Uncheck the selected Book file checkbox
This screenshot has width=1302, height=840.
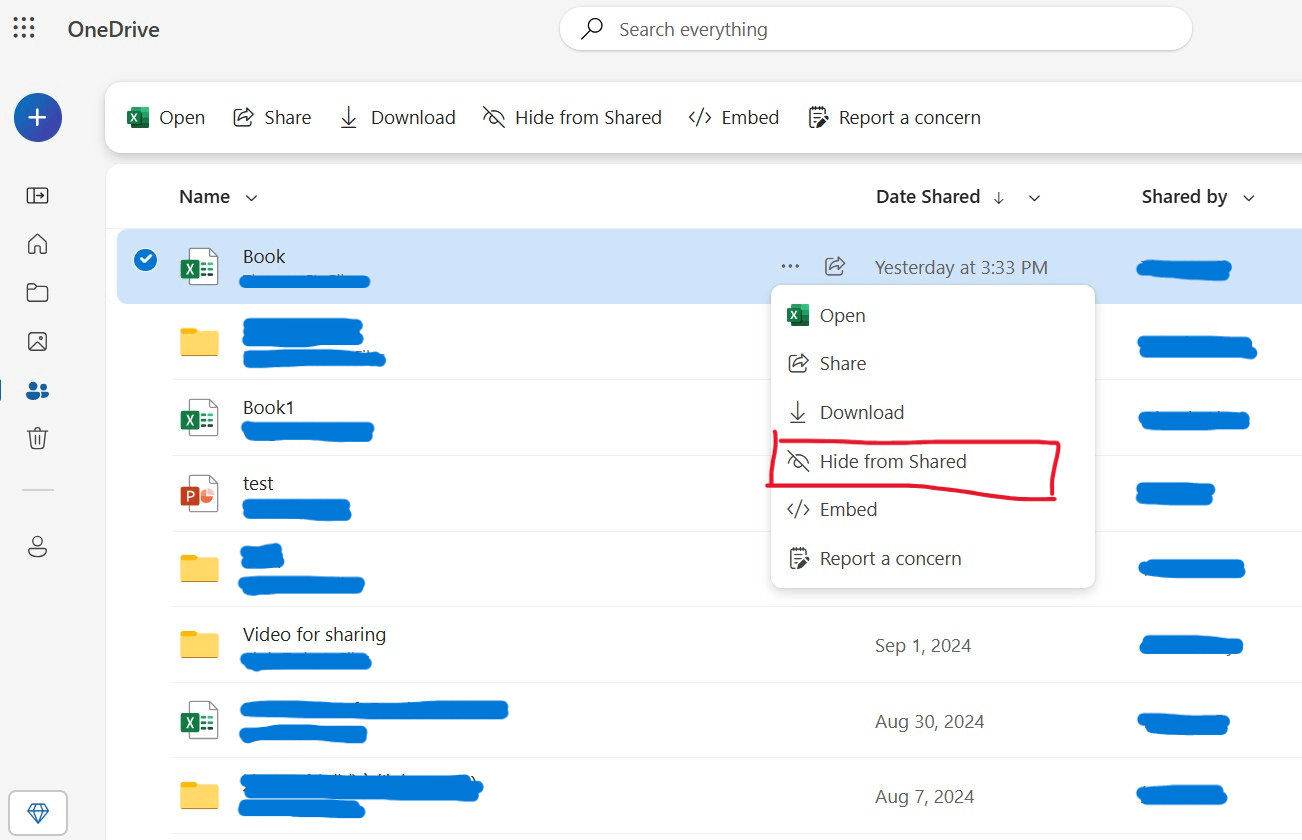click(145, 259)
